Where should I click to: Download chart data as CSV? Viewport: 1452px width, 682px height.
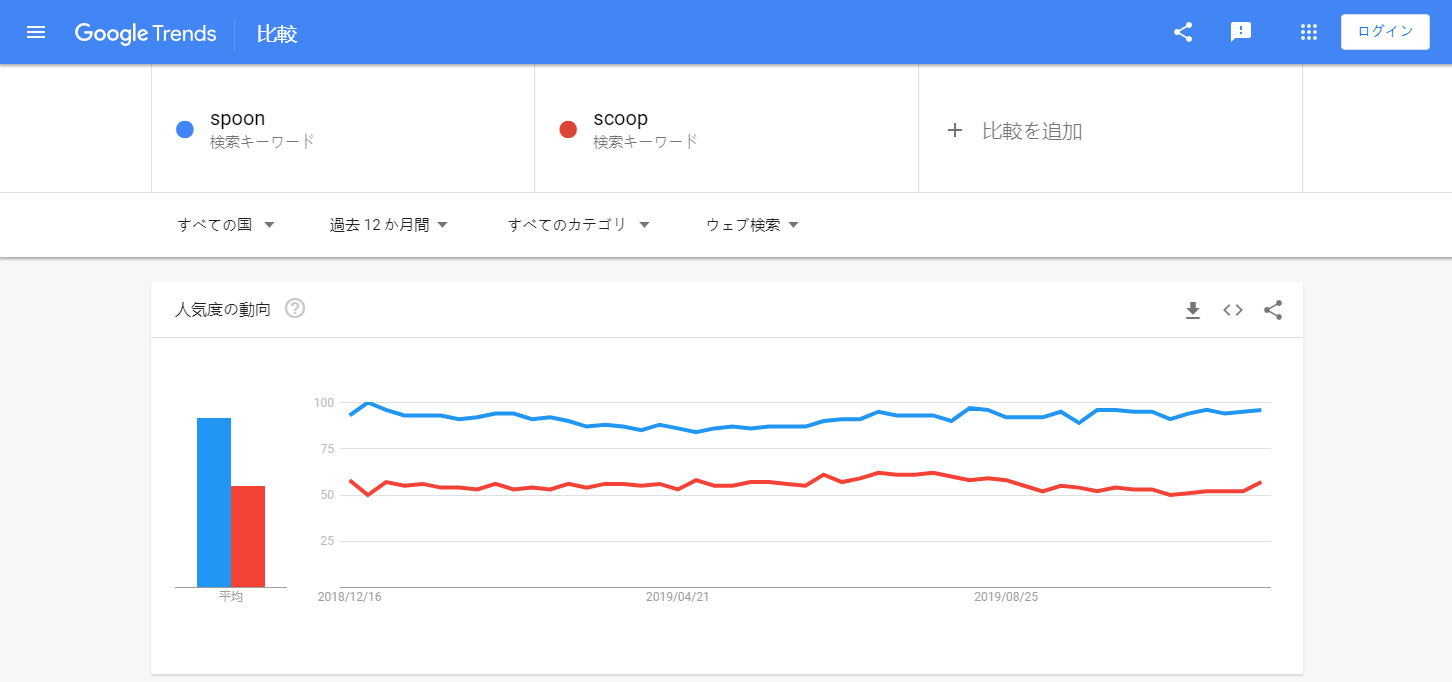(1192, 310)
